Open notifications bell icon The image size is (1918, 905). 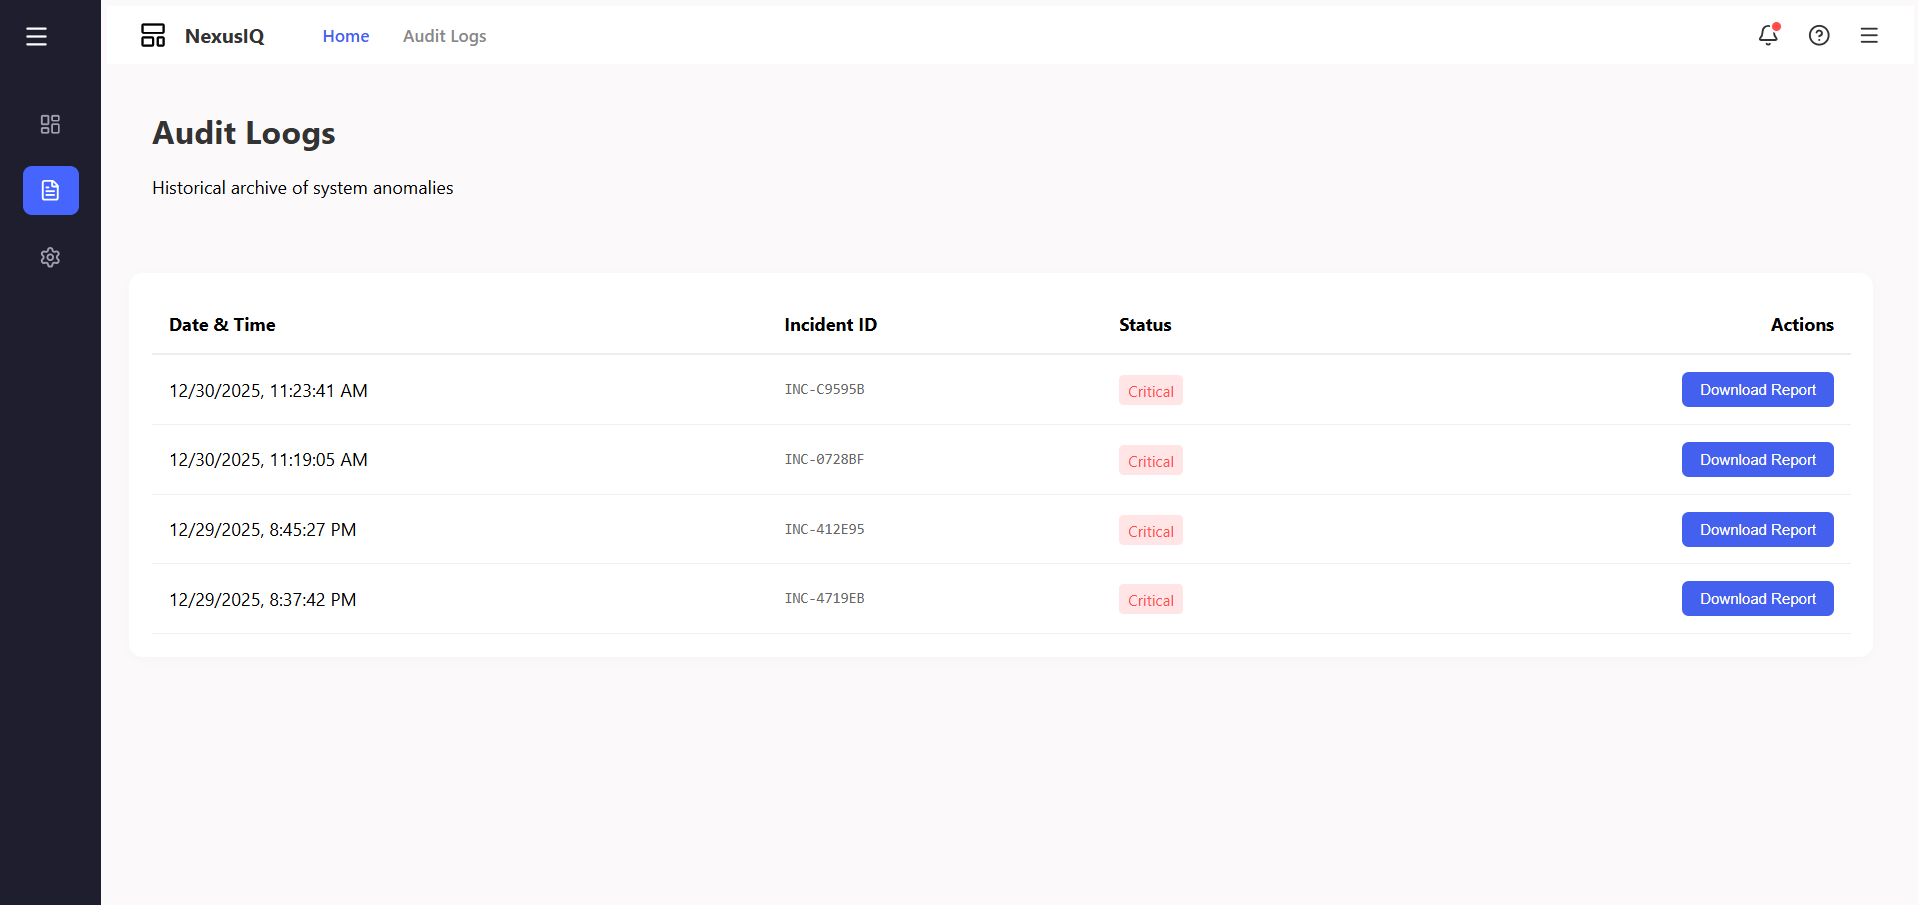tap(1768, 35)
